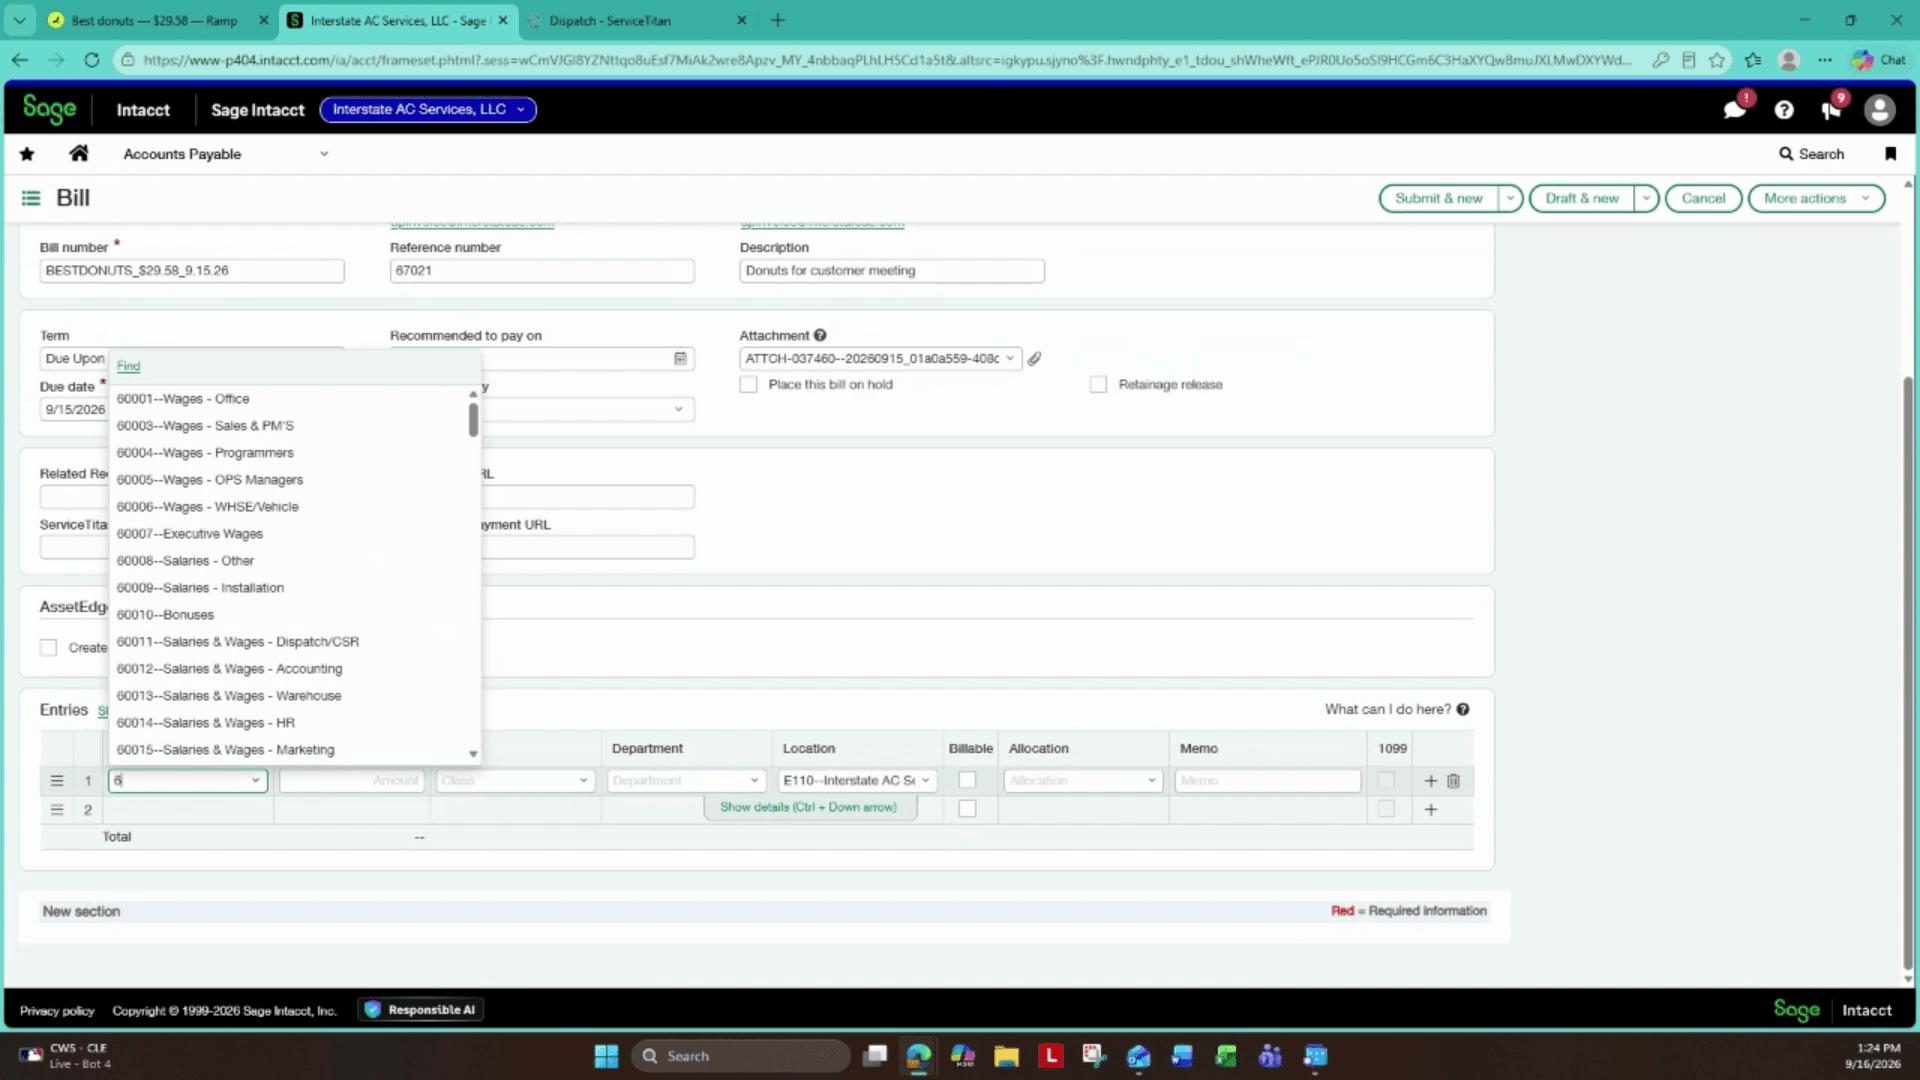Click the Find link in the account list
The height and width of the screenshot is (1080, 1920).
click(x=128, y=367)
